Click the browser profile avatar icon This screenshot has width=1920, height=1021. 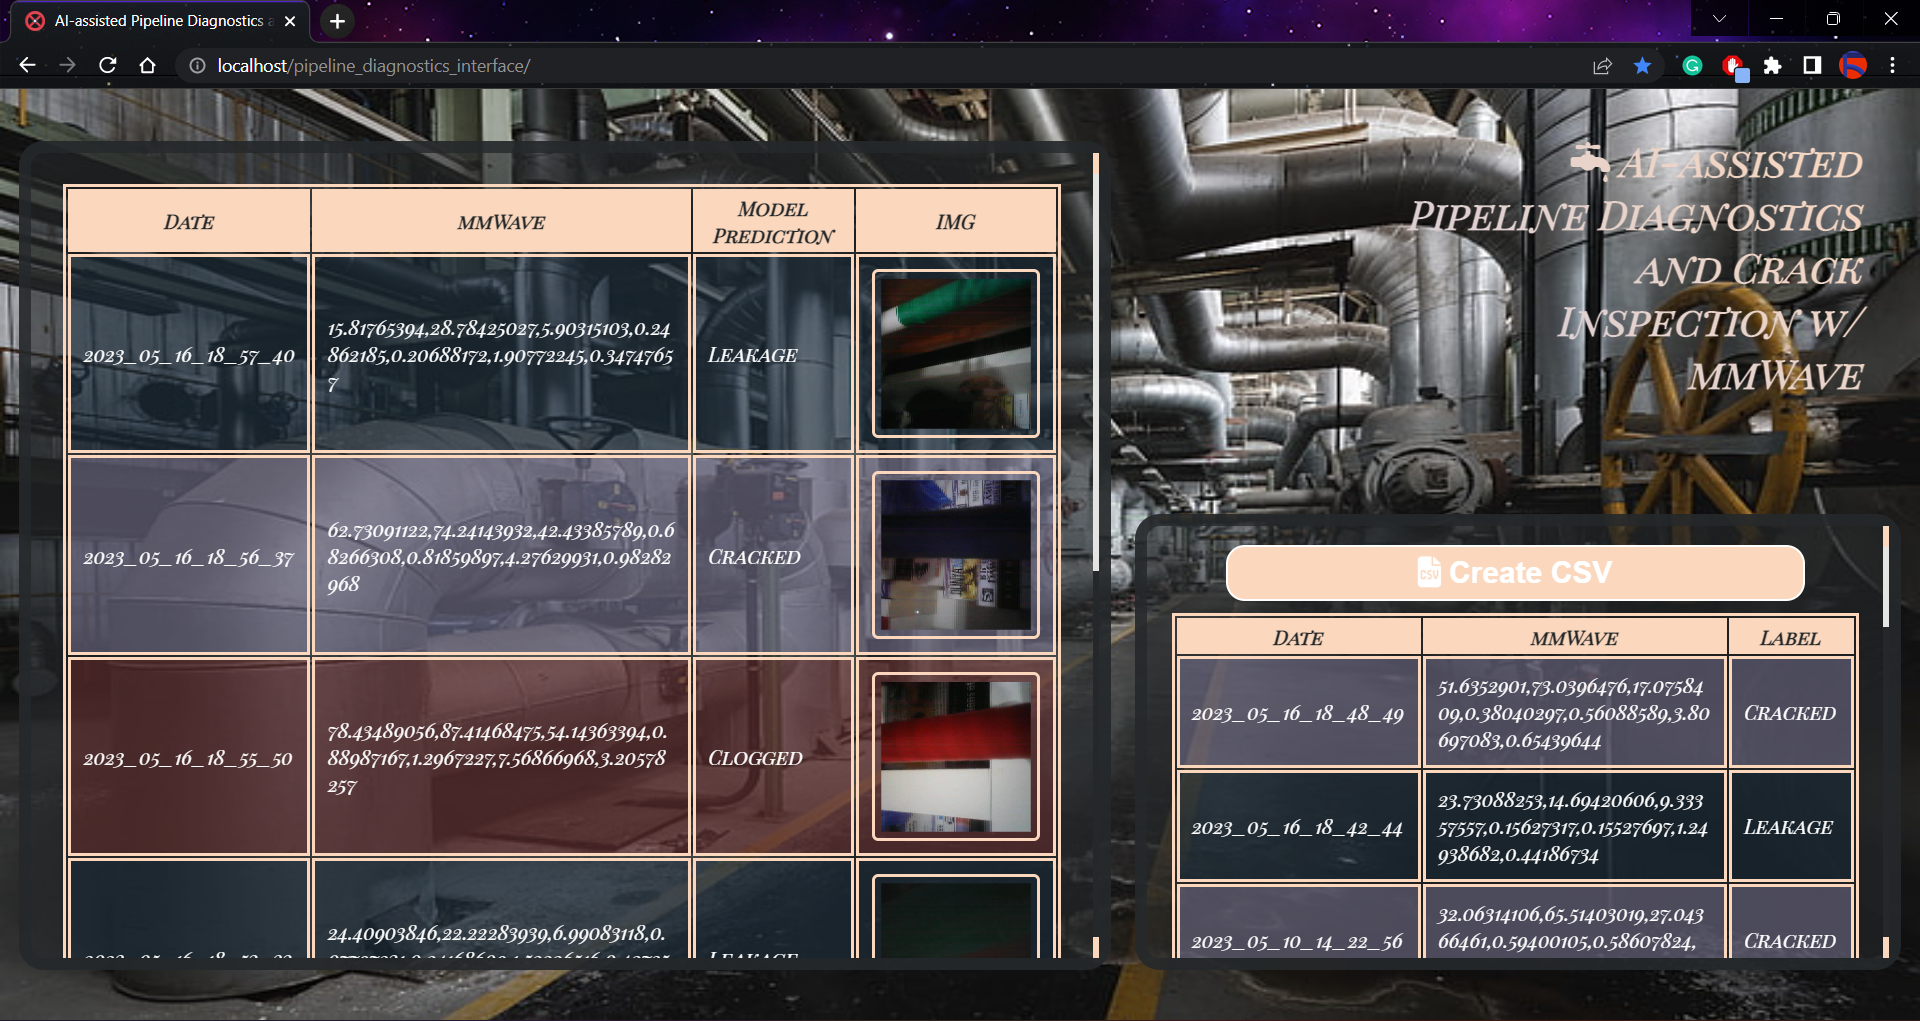coord(1855,66)
